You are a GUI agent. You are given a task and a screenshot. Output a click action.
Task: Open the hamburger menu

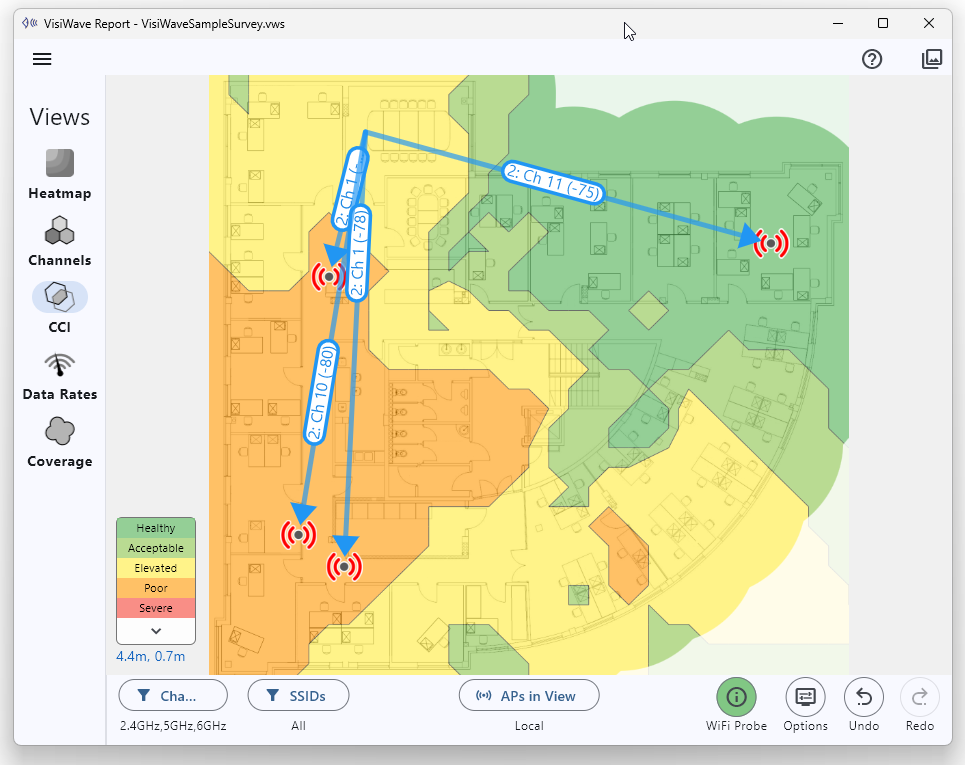[x=42, y=59]
